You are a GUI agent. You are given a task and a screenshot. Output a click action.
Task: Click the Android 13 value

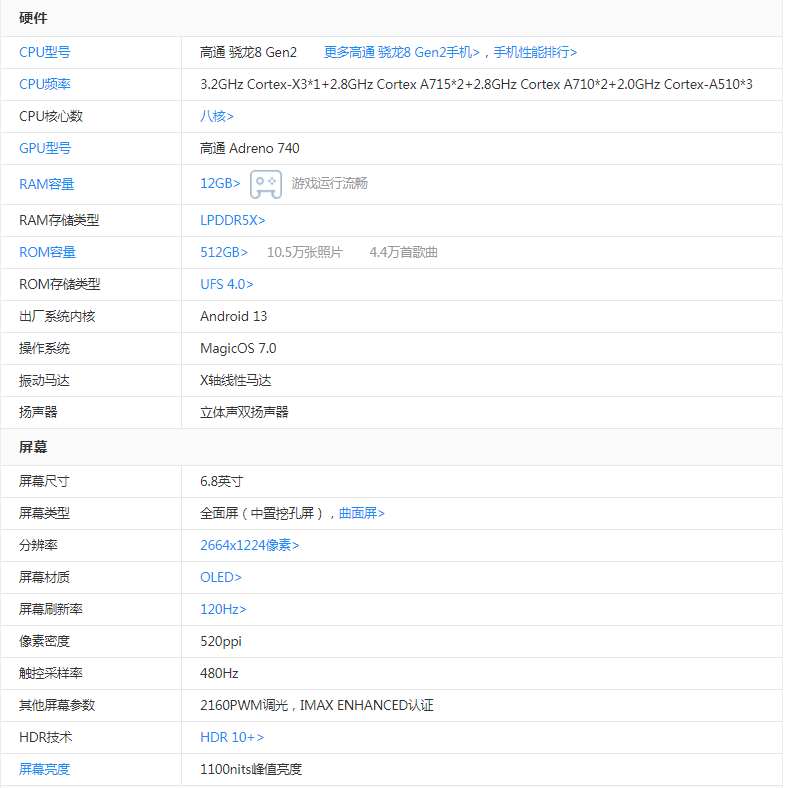tap(234, 317)
